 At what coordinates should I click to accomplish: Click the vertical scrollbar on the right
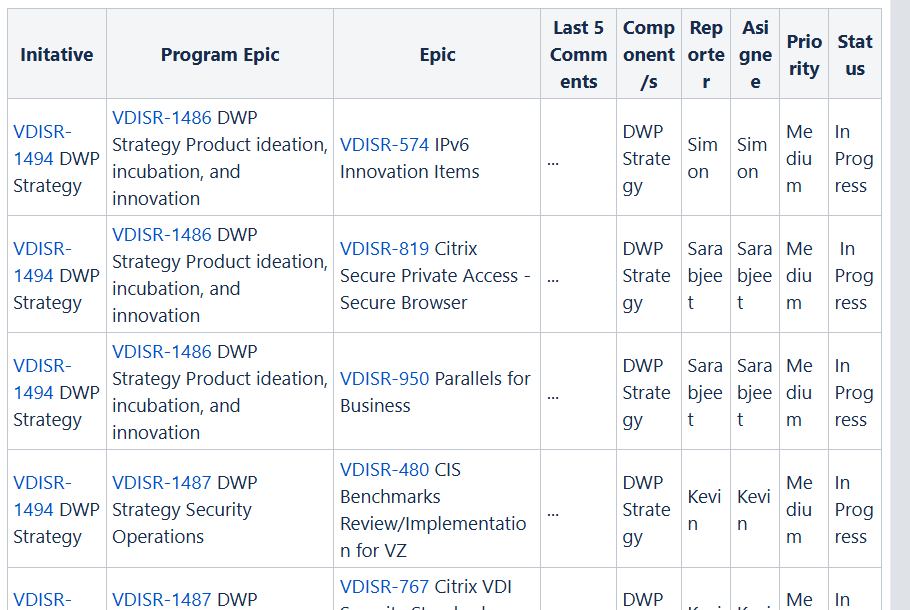click(900, 300)
